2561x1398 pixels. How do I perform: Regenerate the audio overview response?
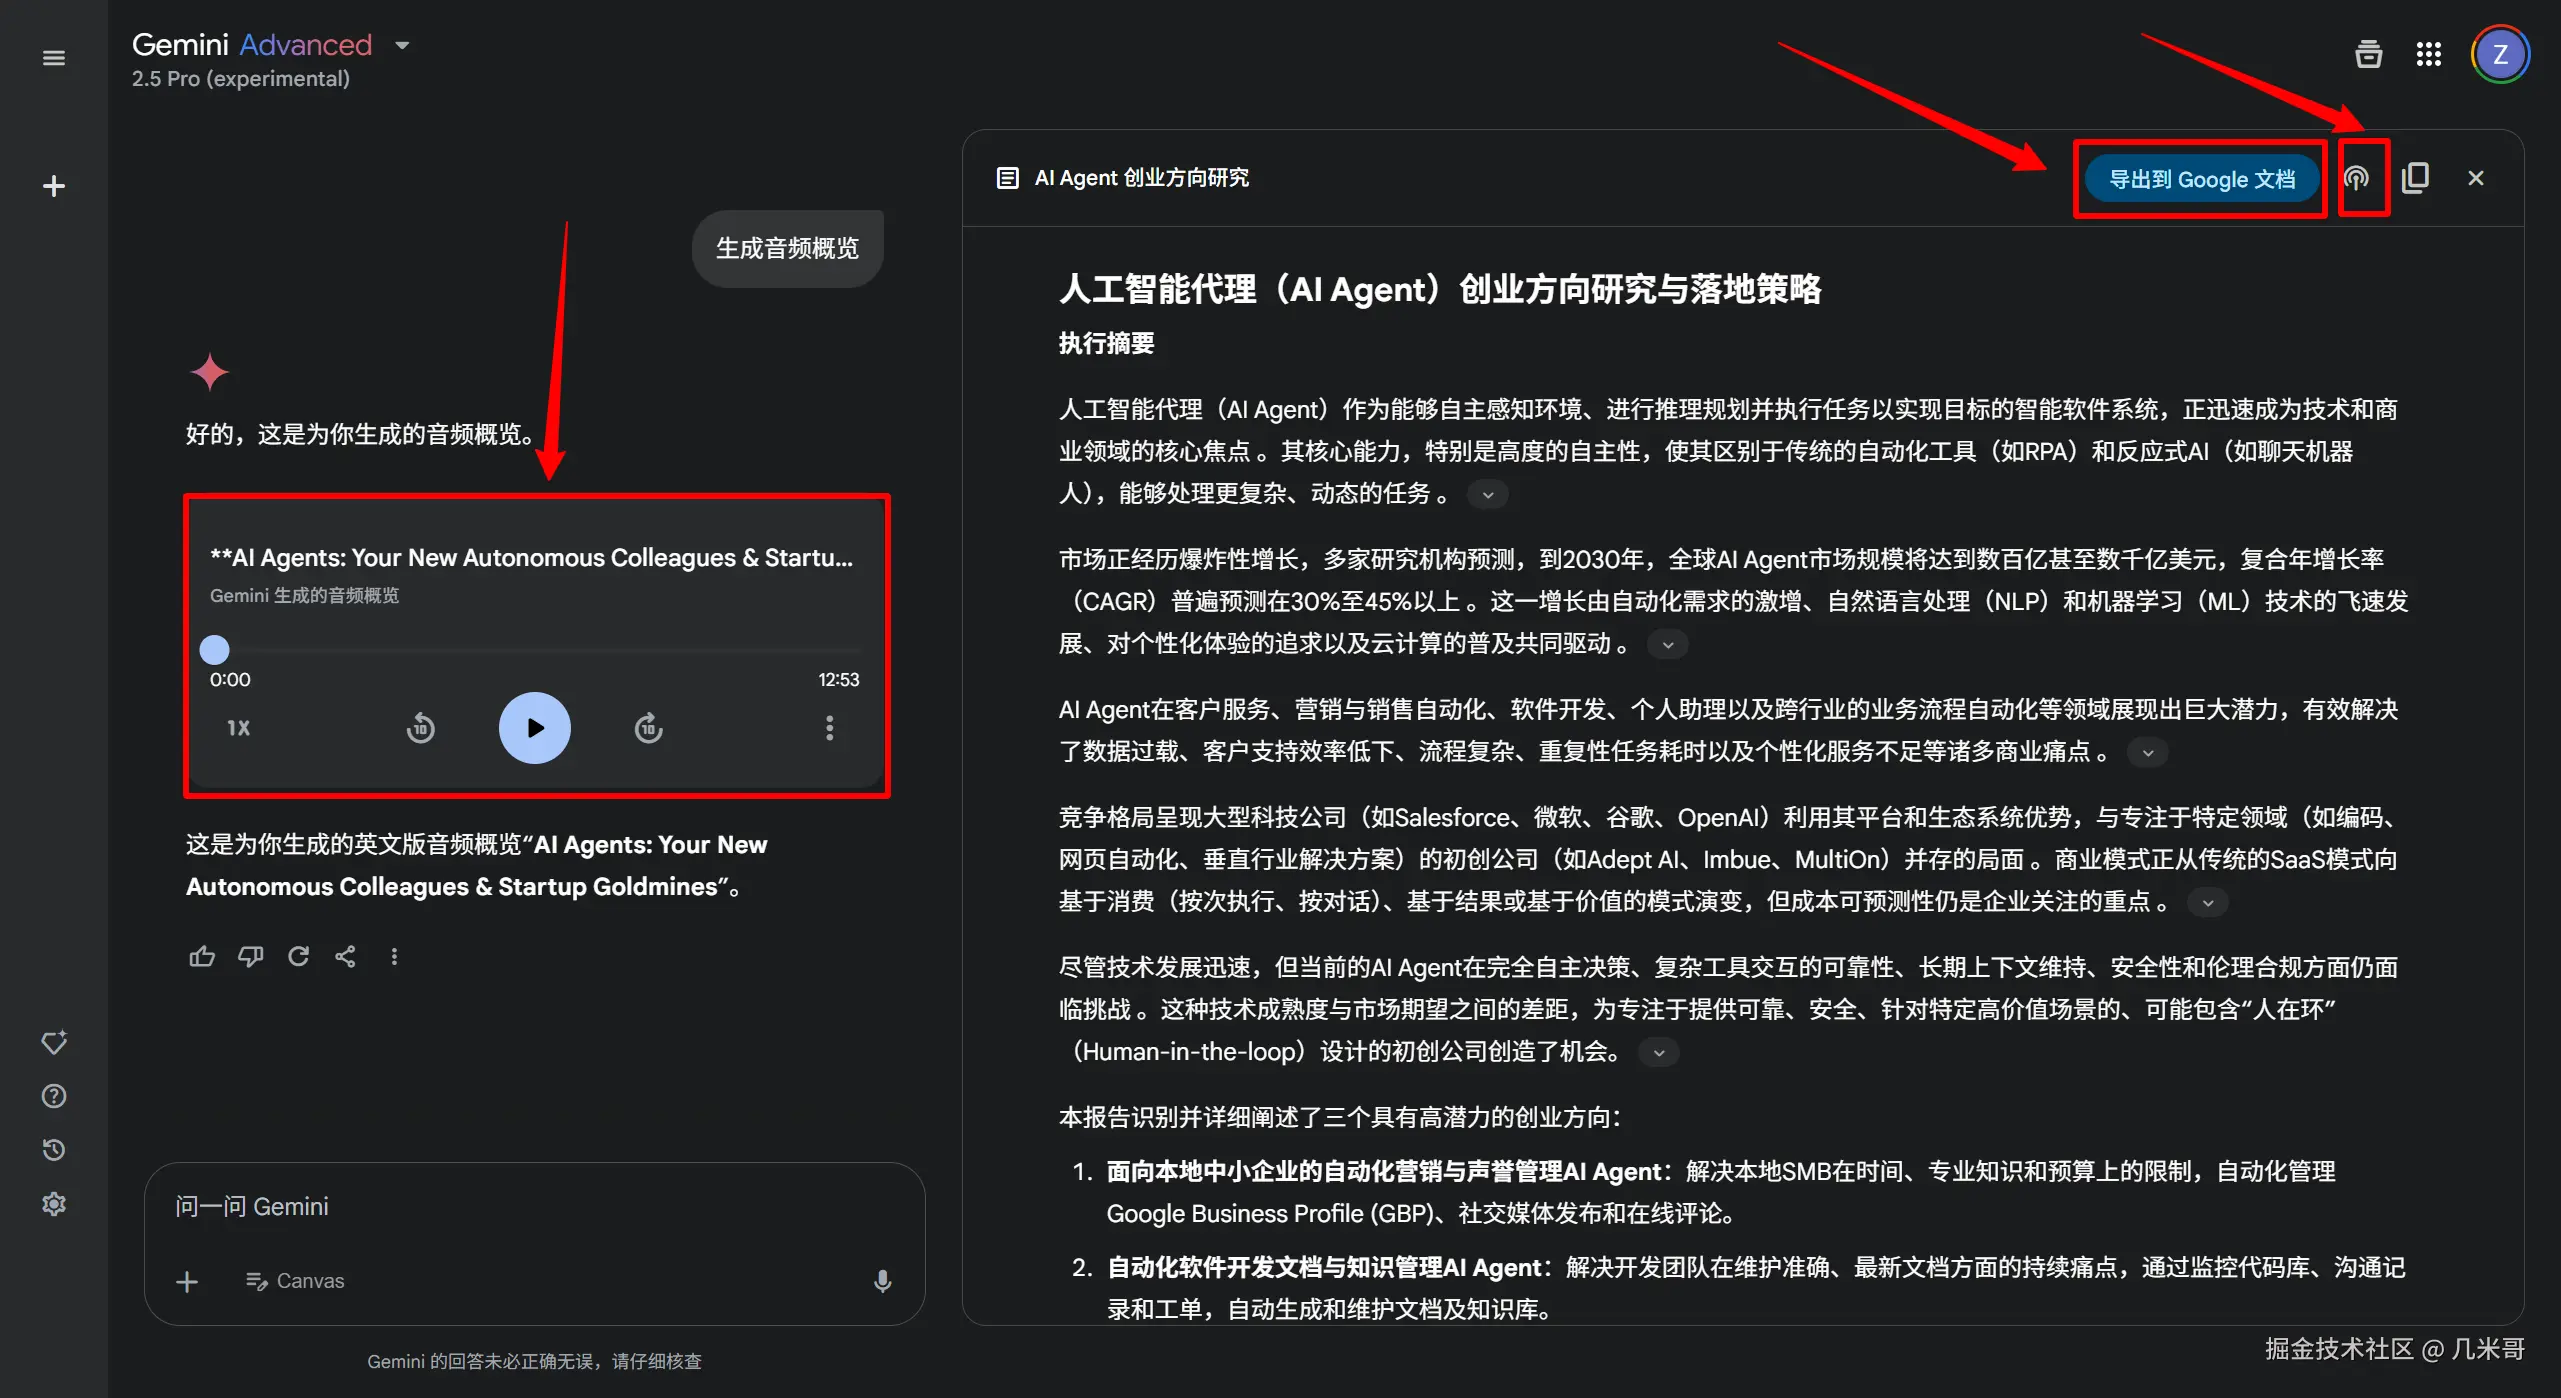(298, 956)
